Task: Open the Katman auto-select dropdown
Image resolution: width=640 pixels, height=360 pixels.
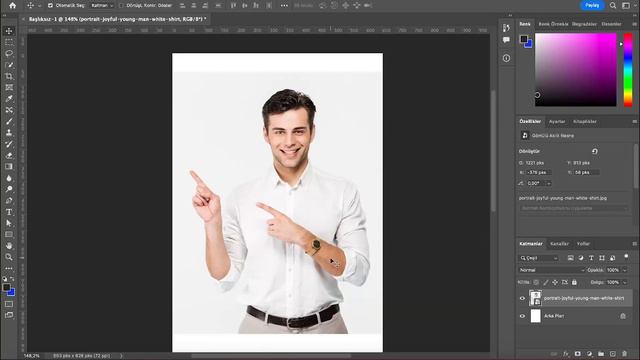Action: [x=102, y=6]
